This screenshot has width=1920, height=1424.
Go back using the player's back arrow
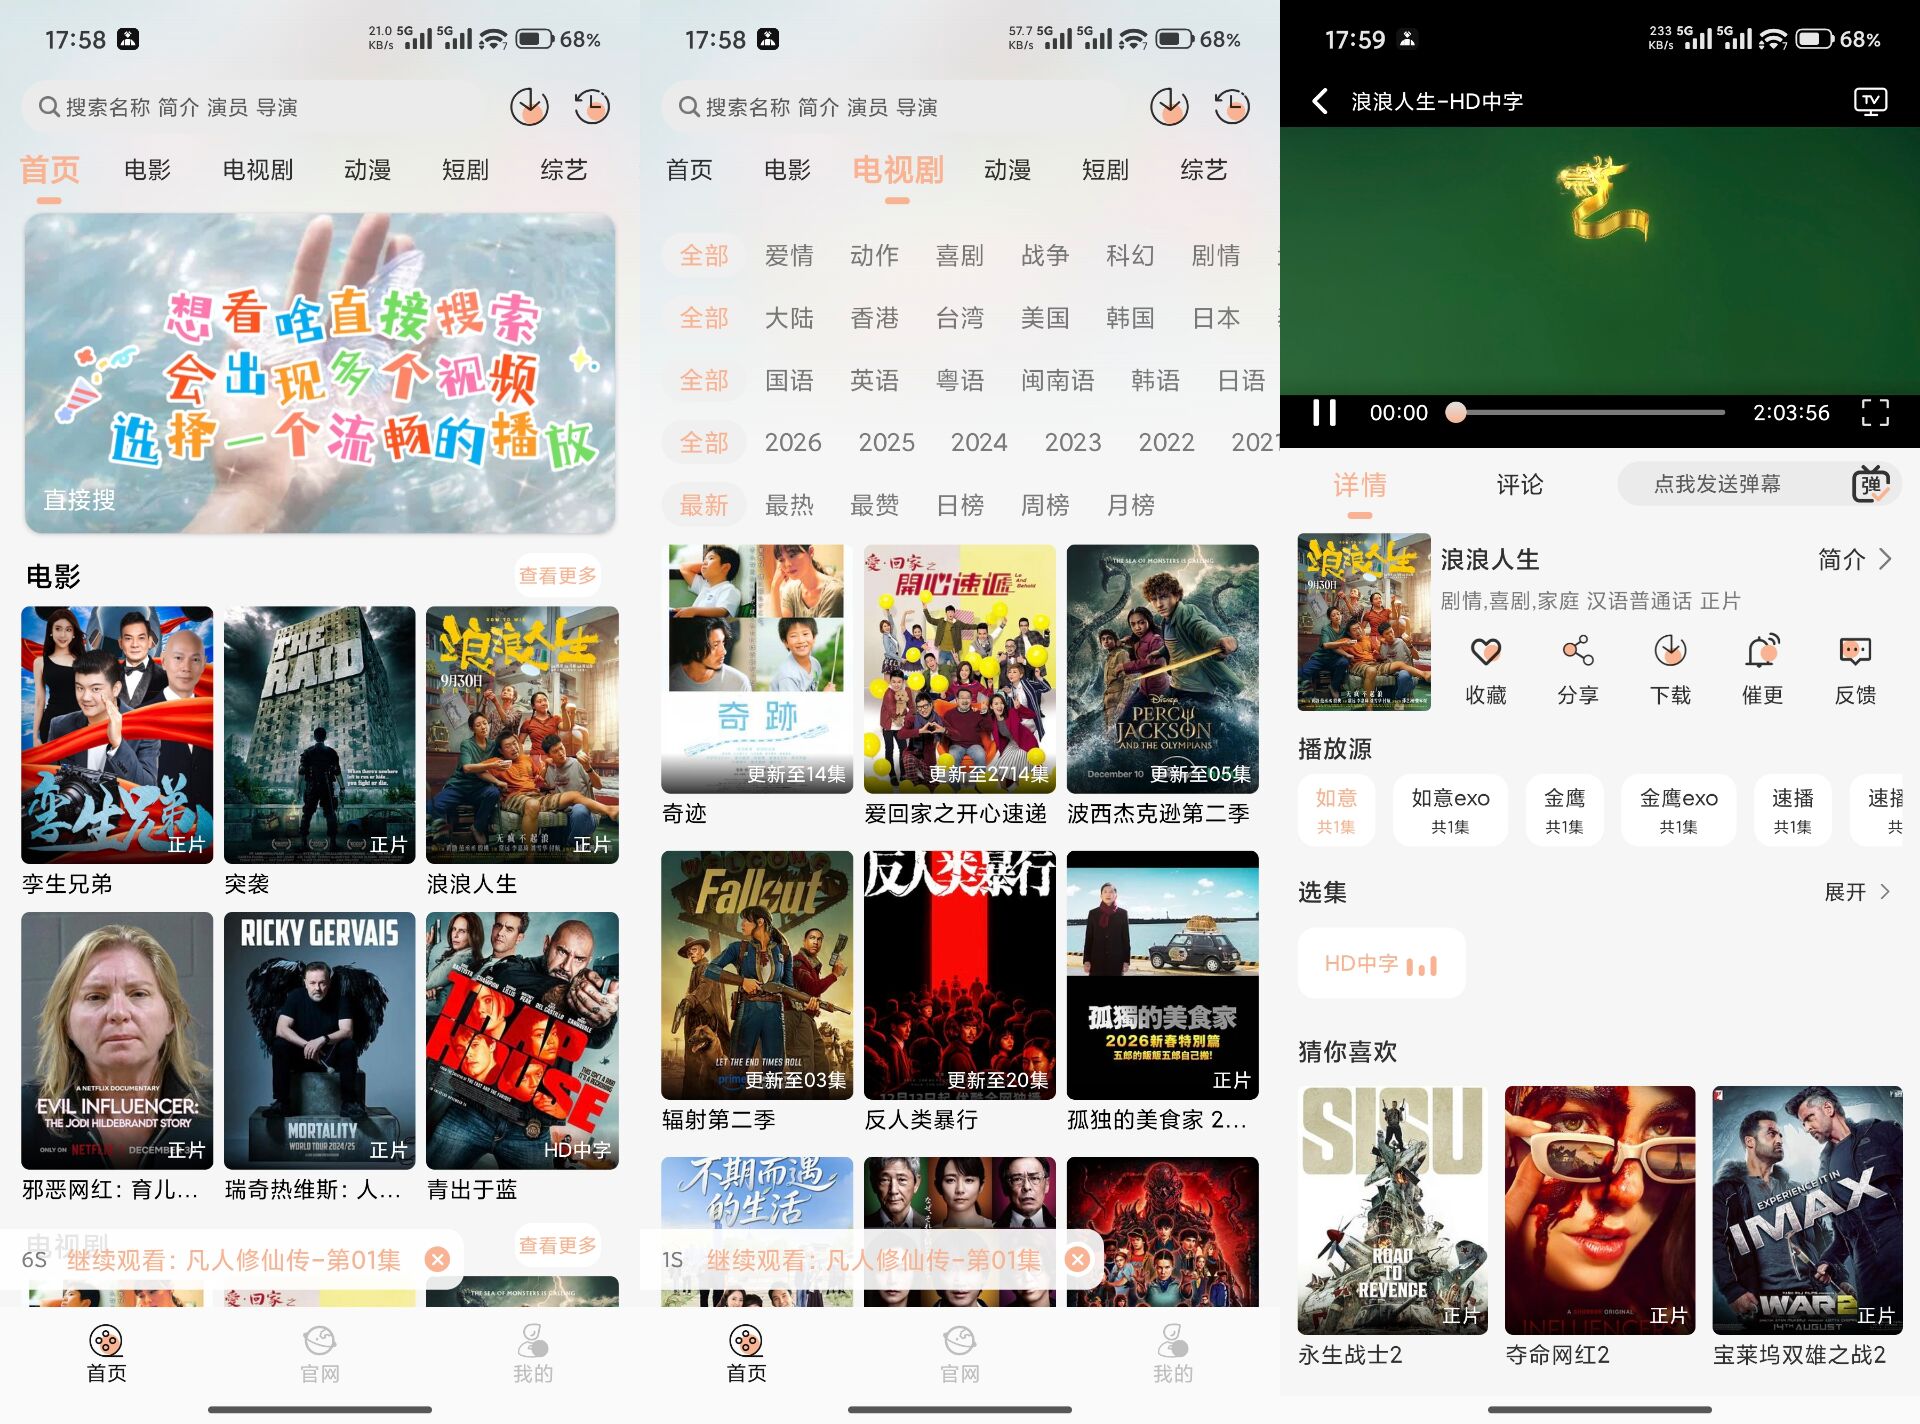(1320, 101)
